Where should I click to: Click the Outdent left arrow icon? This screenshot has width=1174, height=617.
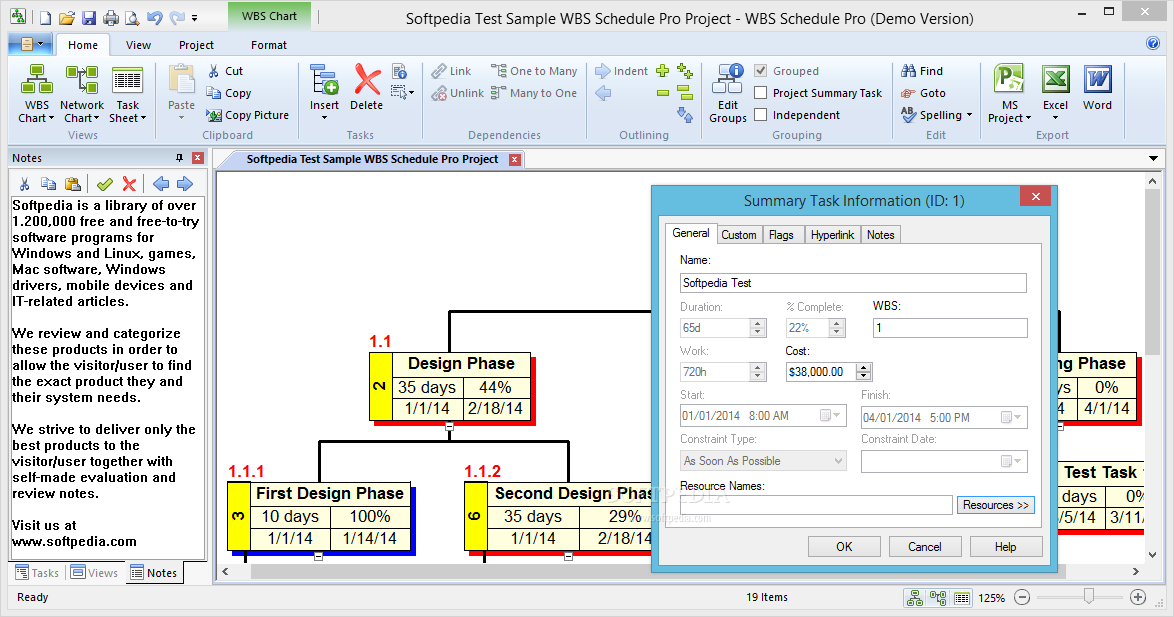tap(603, 93)
